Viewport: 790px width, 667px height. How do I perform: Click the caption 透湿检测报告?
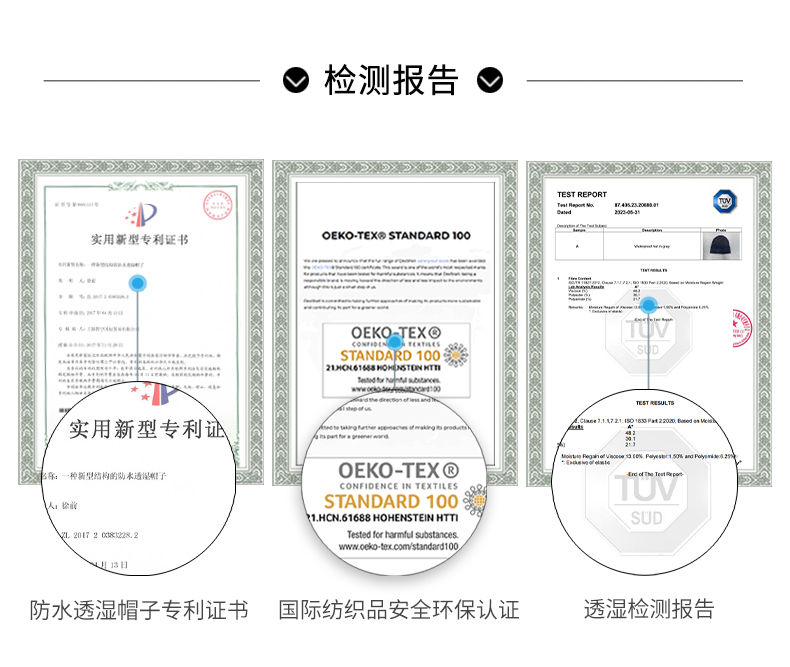pos(649,609)
